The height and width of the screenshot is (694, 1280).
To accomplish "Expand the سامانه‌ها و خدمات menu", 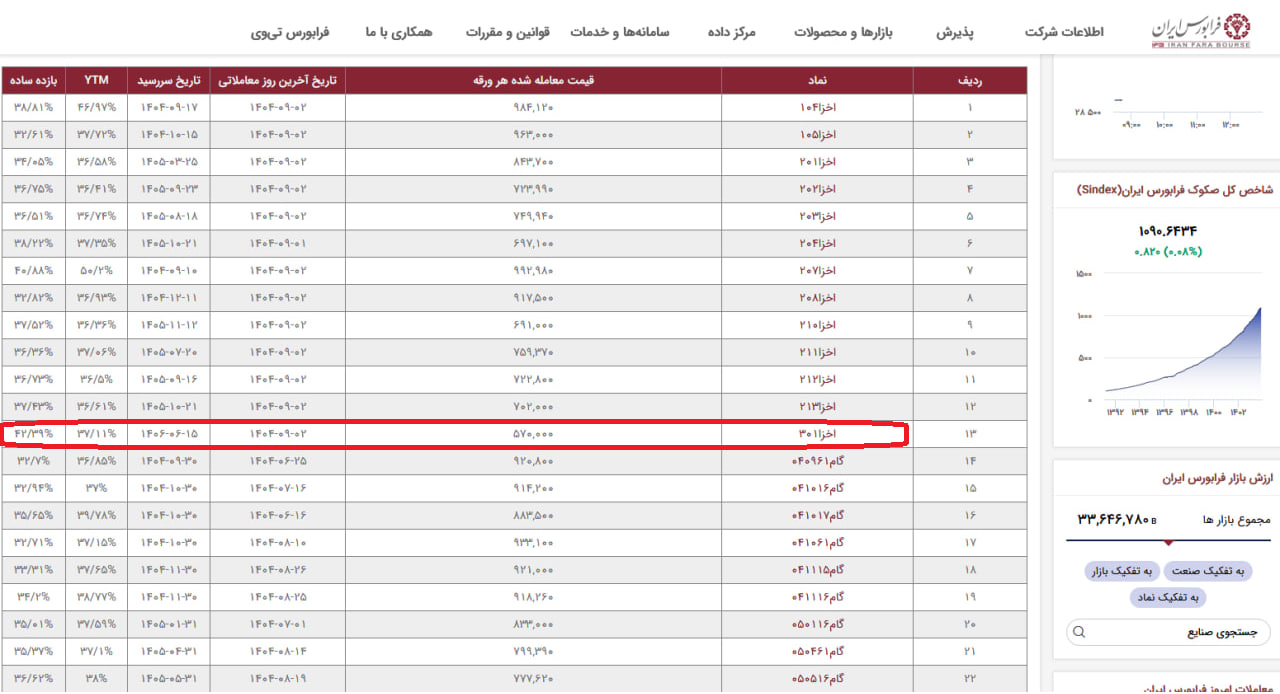I will [x=620, y=32].
